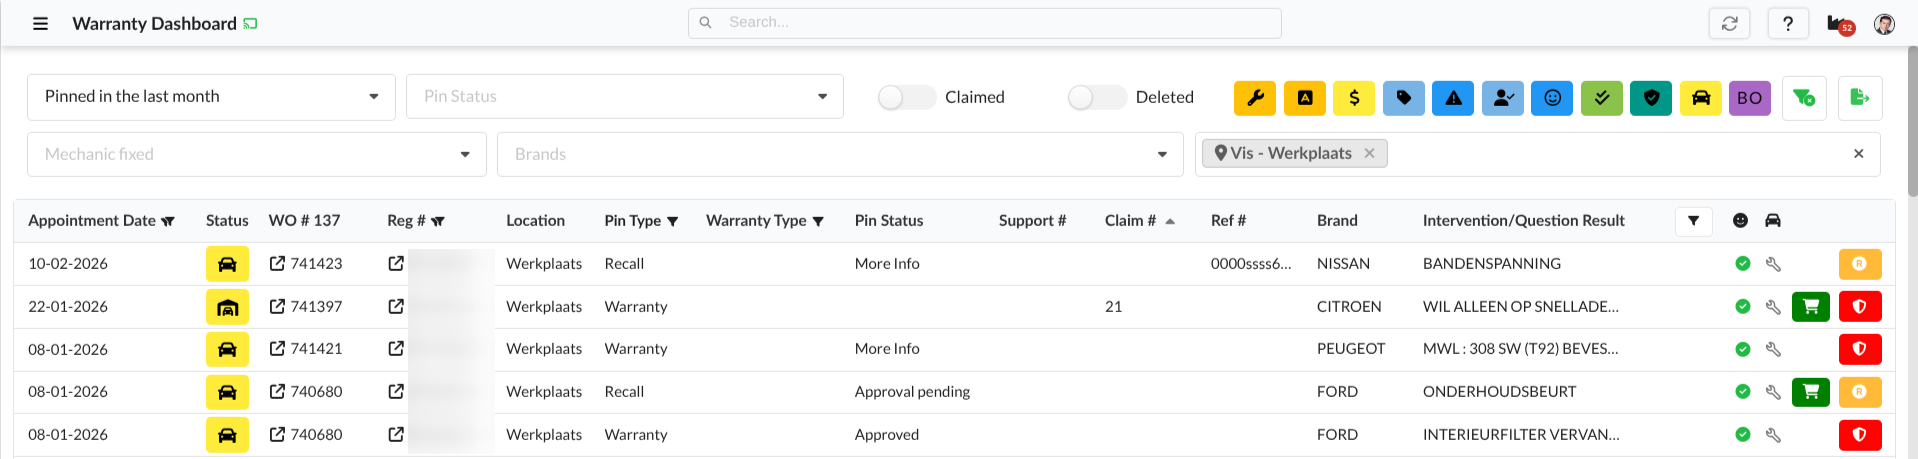Enable the Deleted toggle
The height and width of the screenshot is (459, 1918).
[1096, 97]
